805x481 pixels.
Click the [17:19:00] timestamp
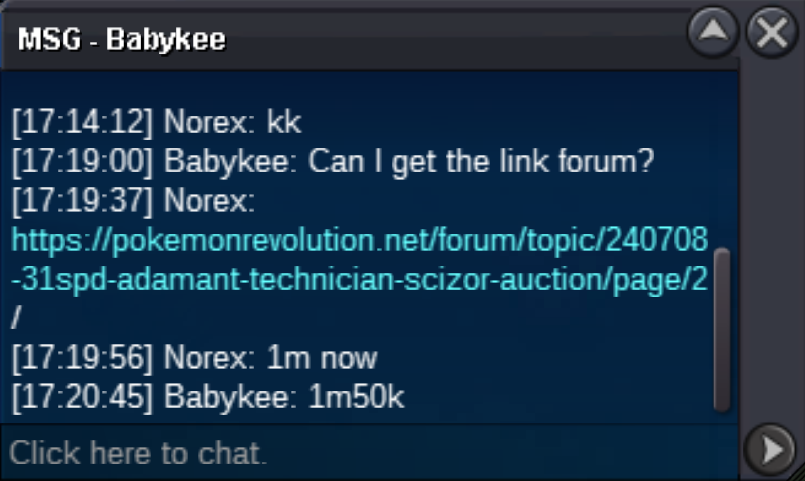pos(82,161)
